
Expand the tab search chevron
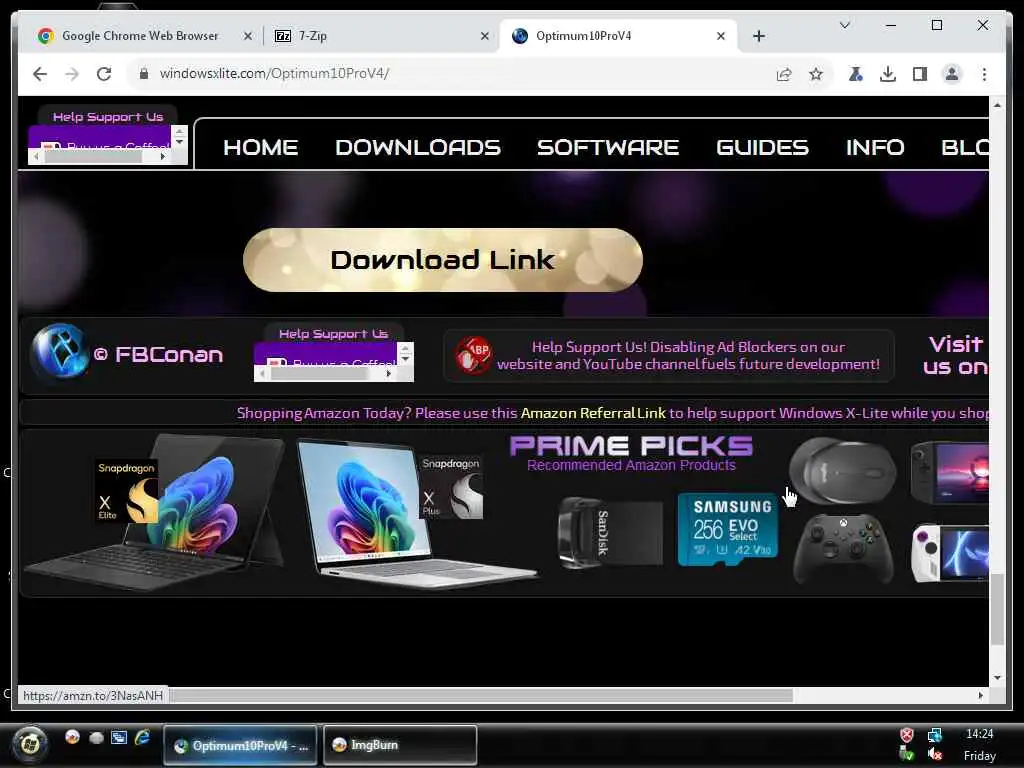(x=844, y=25)
